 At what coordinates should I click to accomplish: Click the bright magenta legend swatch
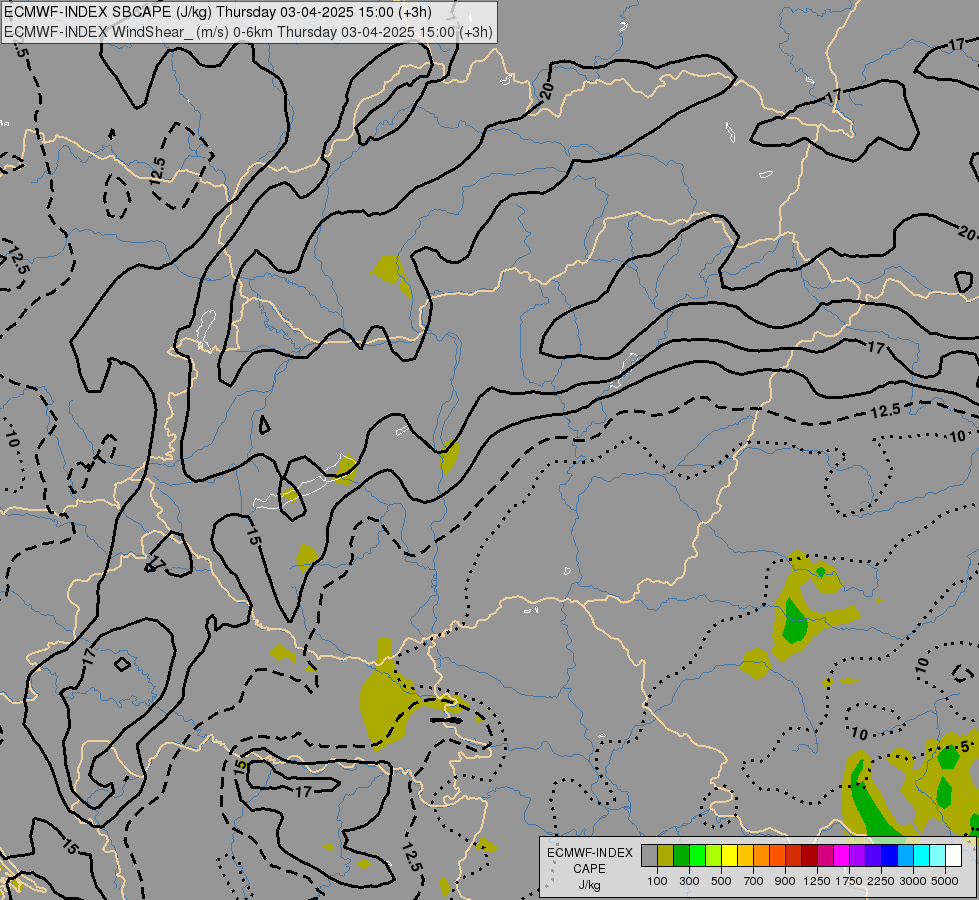coord(842,856)
